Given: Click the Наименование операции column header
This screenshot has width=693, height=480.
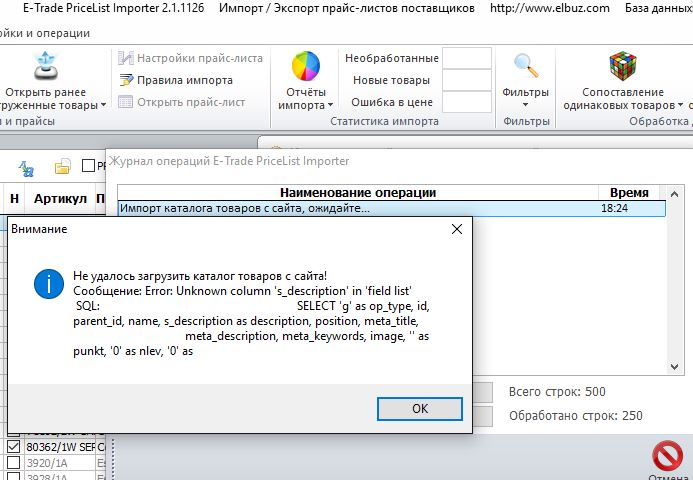Looking at the screenshot, I should coord(358,193).
